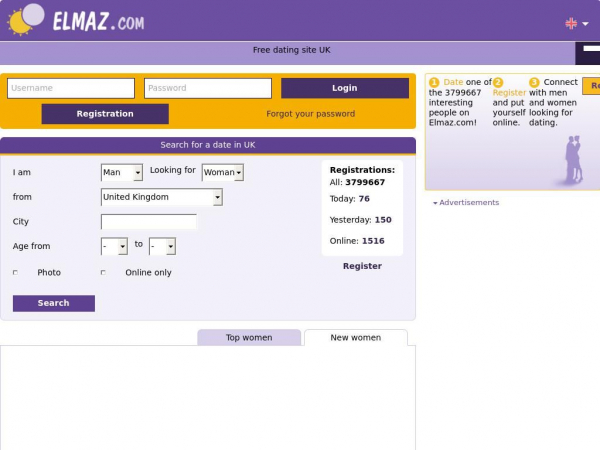The height and width of the screenshot is (450, 600).
Task: Click the Register link under statistics
Action: pos(362,266)
